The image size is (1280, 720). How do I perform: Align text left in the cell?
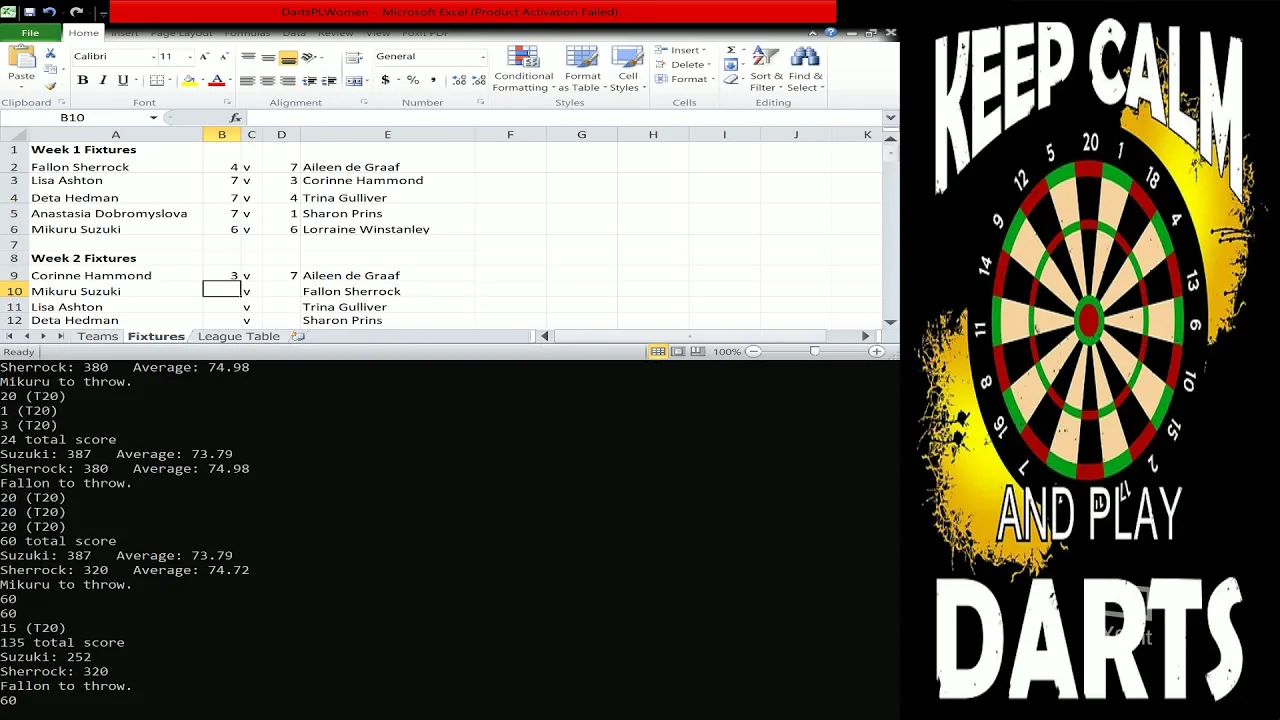pyautogui.click(x=248, y=81)
